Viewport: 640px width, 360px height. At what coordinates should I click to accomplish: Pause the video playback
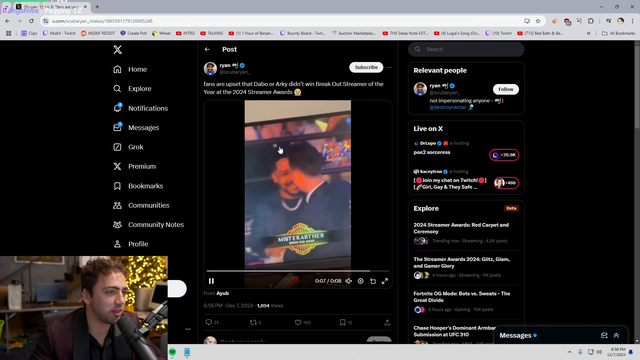click(x=211, y=281)
